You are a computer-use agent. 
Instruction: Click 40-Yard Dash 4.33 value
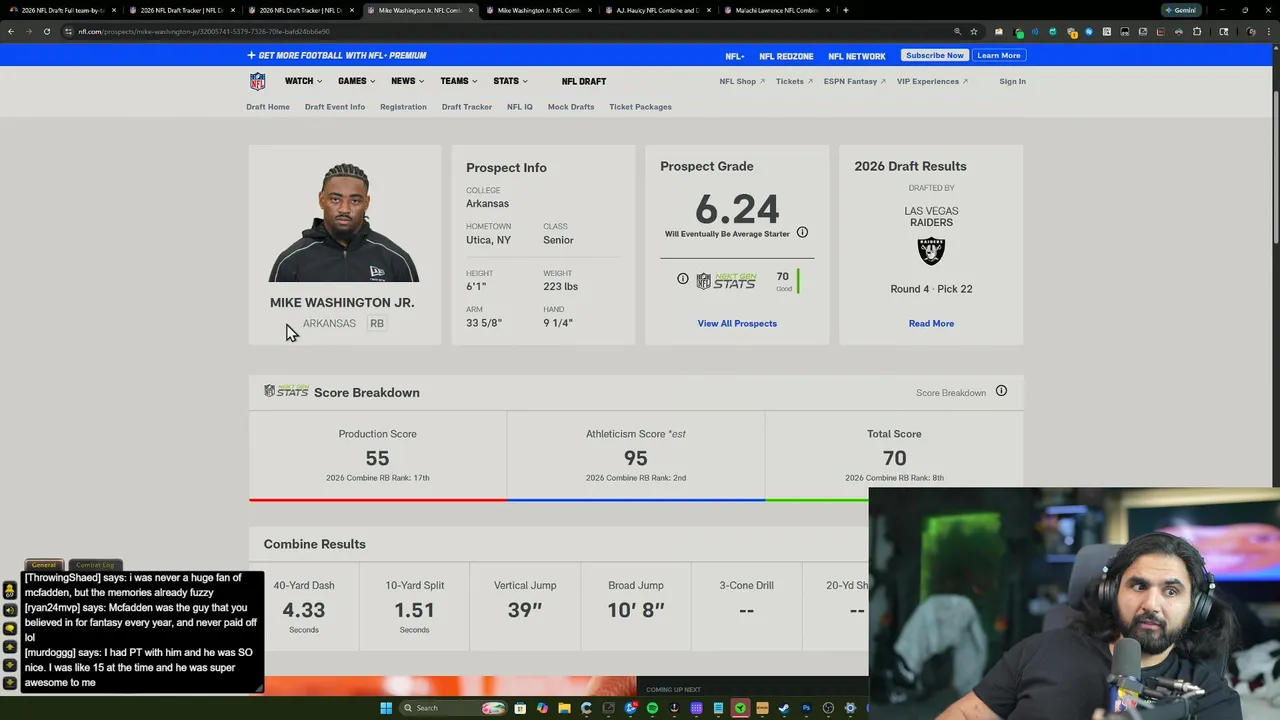(x=304, y=610)
